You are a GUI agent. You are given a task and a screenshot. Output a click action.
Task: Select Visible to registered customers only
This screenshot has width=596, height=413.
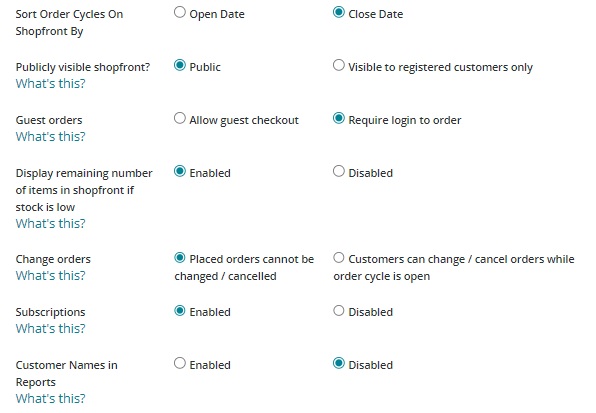tap(339, 65)
